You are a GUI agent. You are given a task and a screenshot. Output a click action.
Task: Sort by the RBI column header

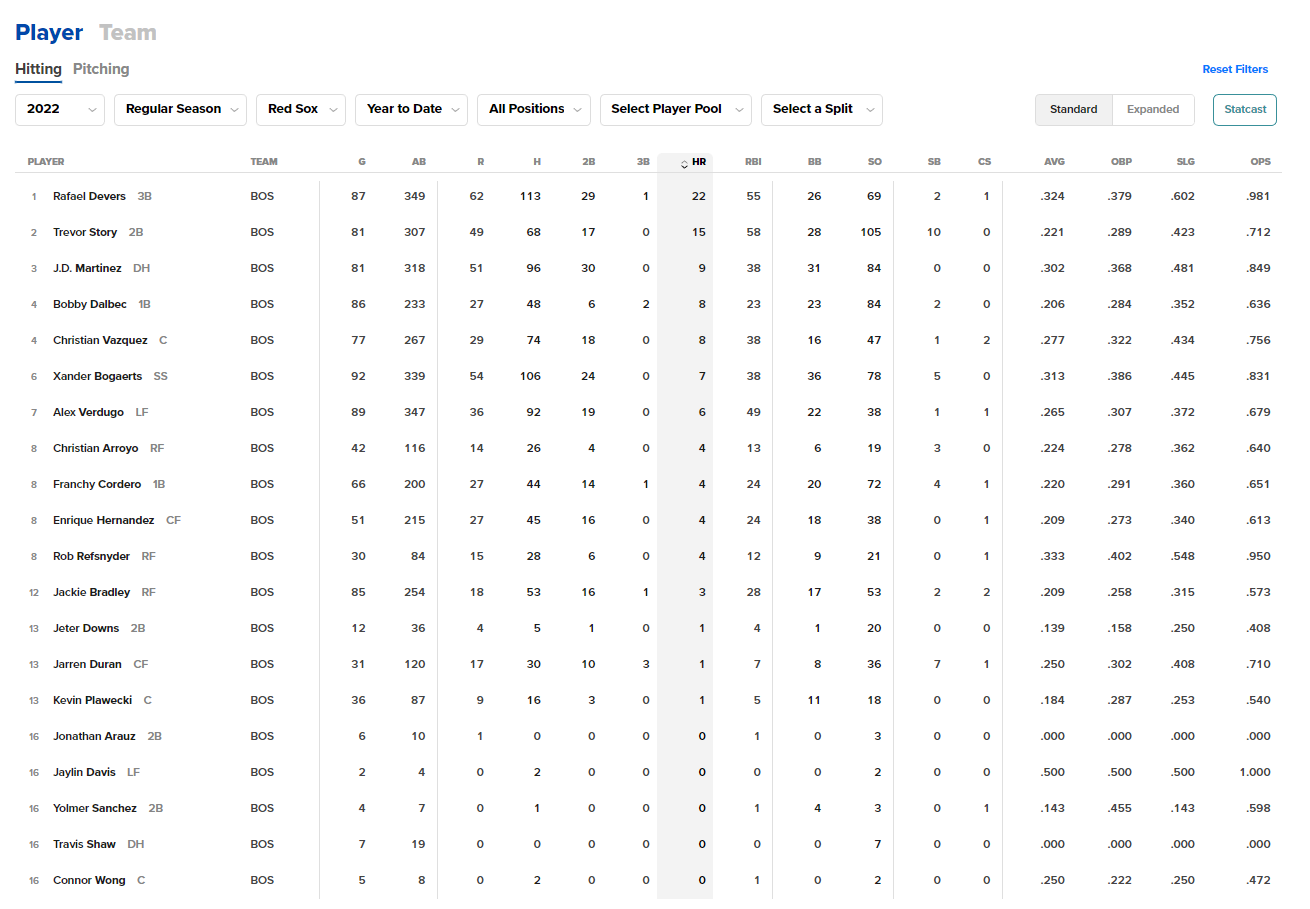[753, 162]
